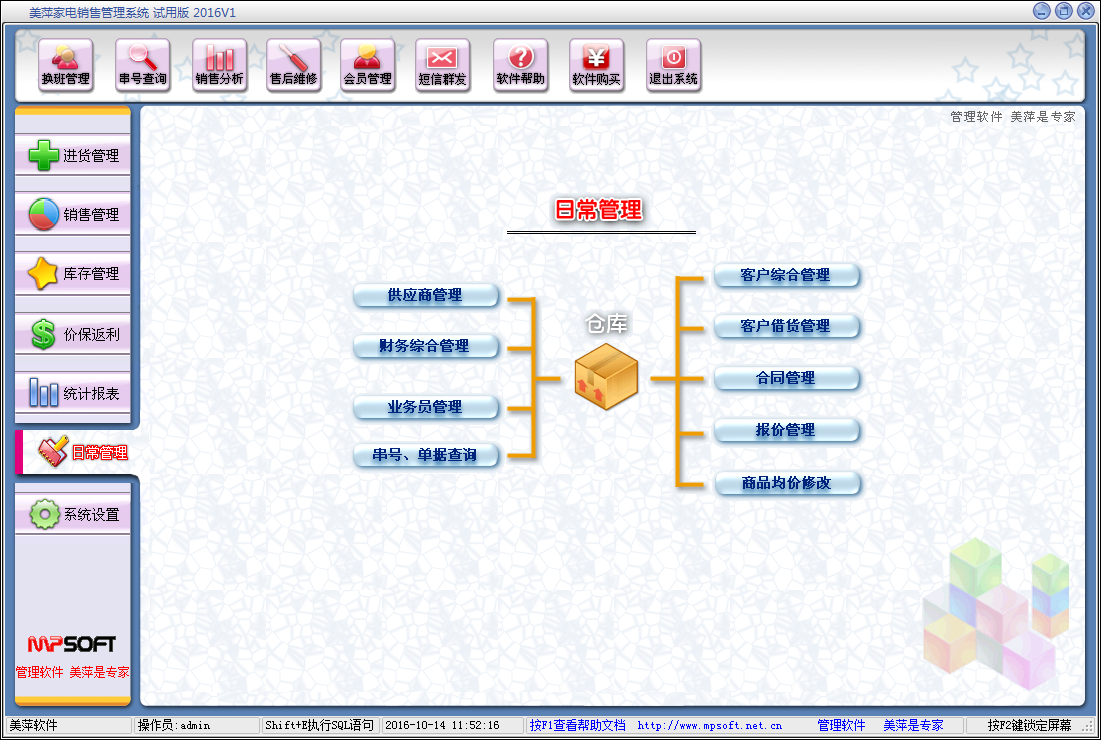Open 客户综合管理 from the diagram
This screenshot has width=1101, height=740.
point(786,275)
